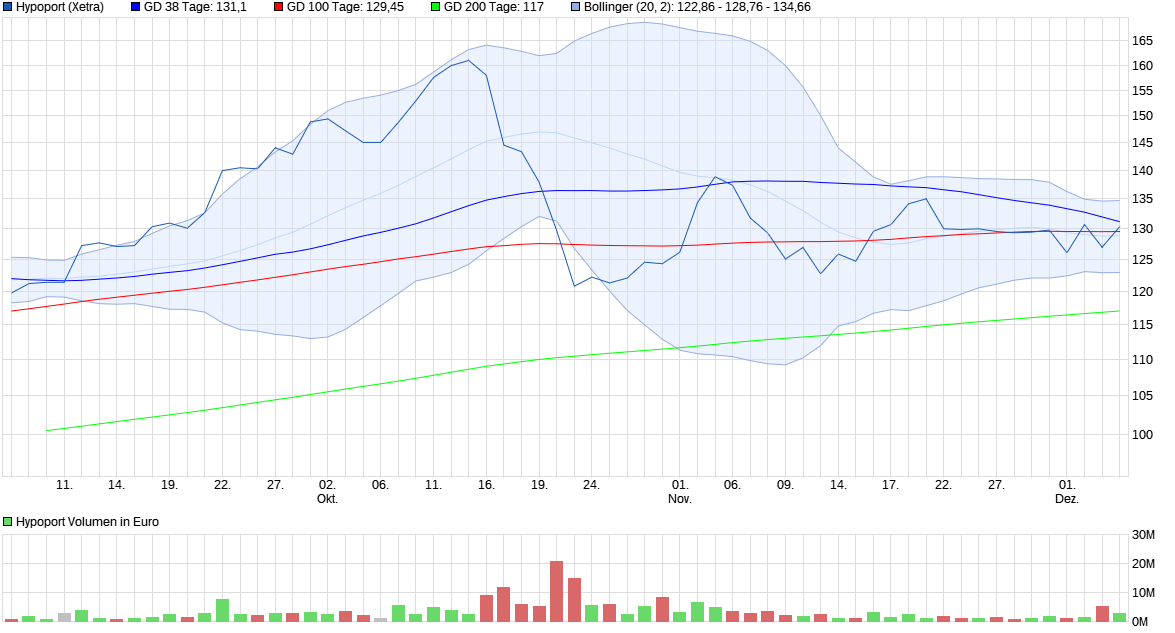Click the 140 price axis label
The height and width of the screenshot is (633, 1175).
(x=1142, y=171)
